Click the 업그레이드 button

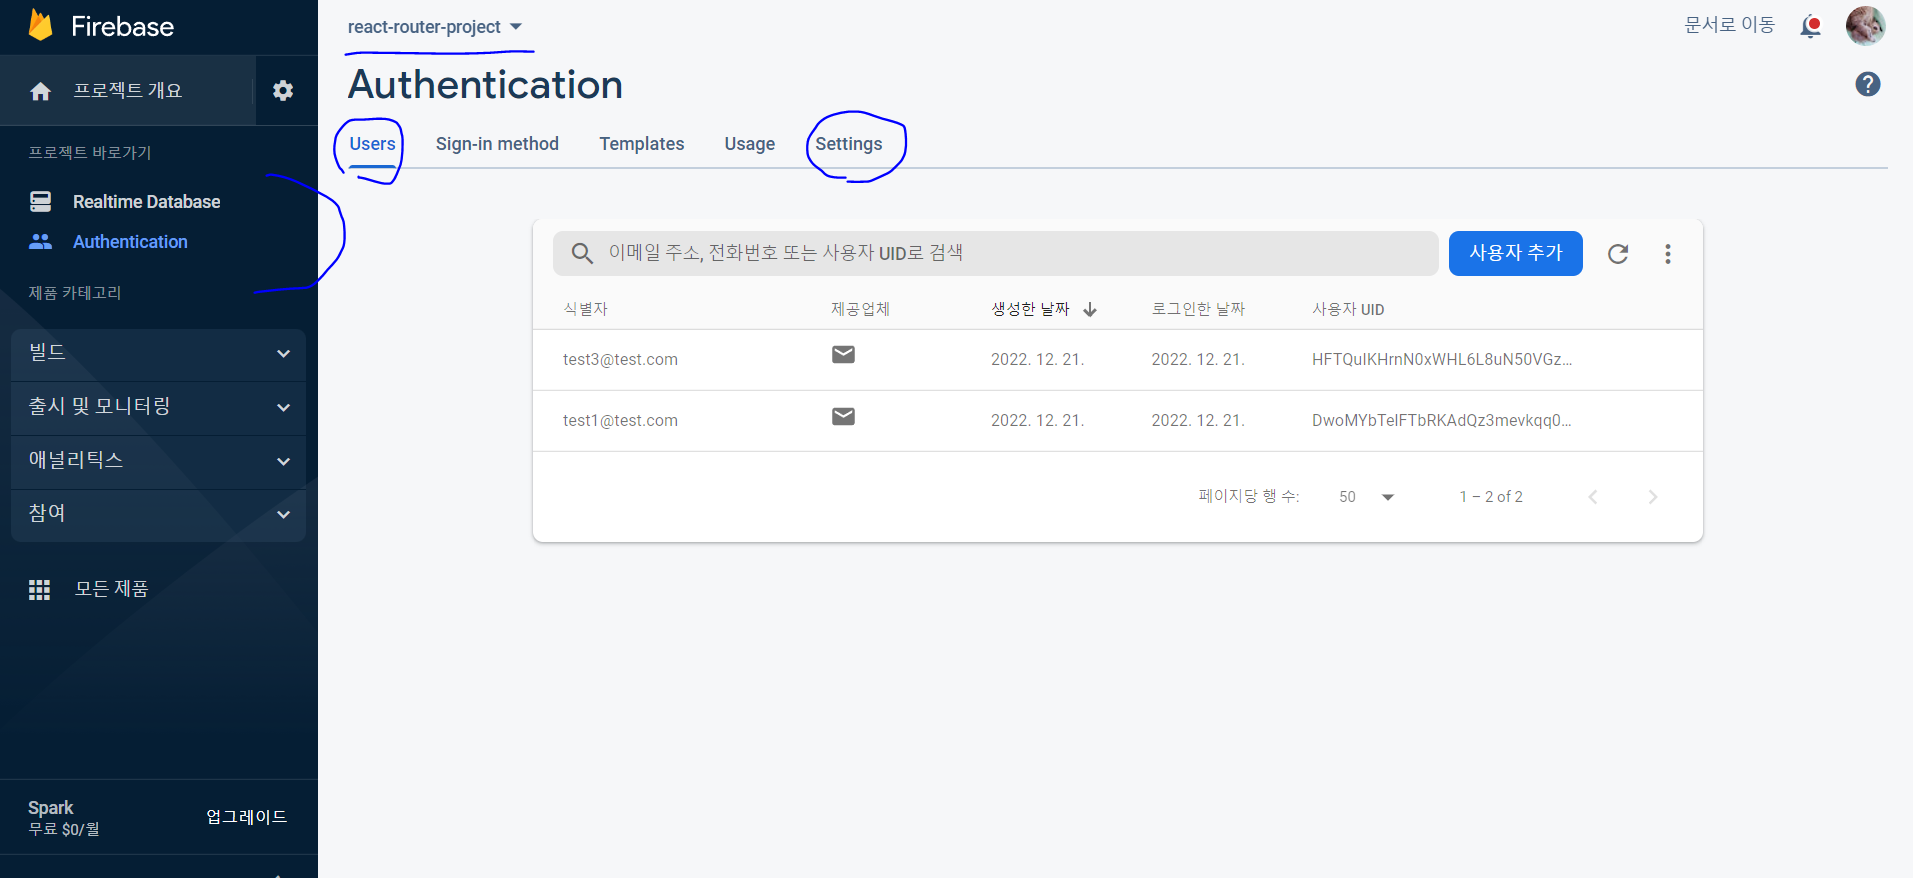[246, 817]
